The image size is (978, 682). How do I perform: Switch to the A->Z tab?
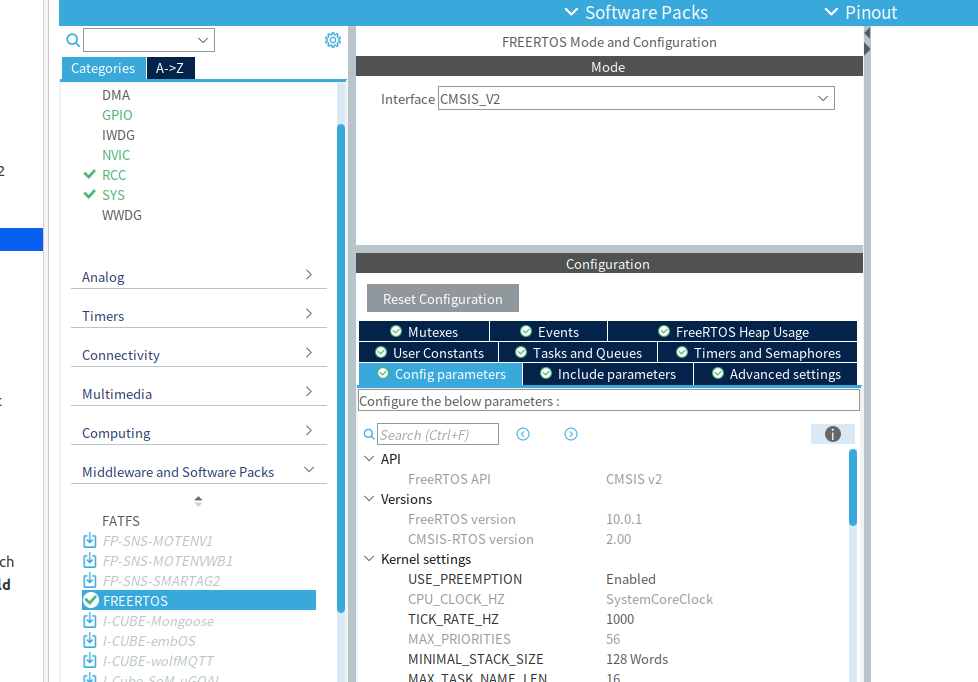click(x=170, y=68)
